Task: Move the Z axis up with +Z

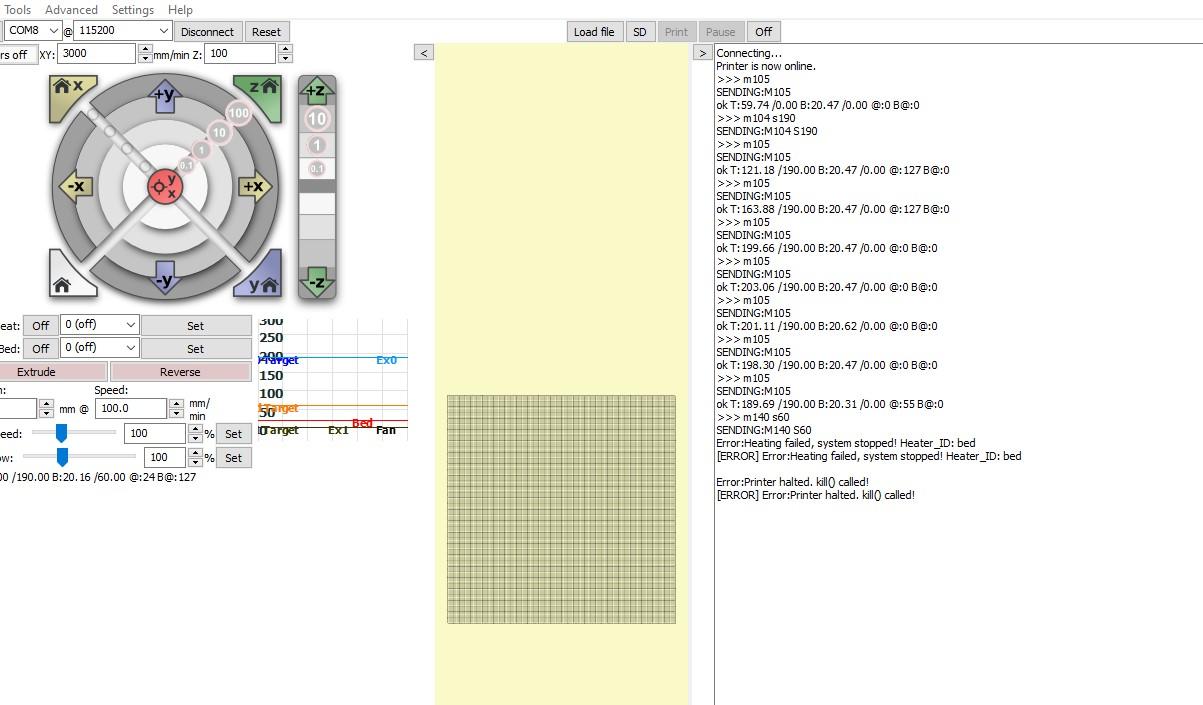Action: click(x=316, y=91)
